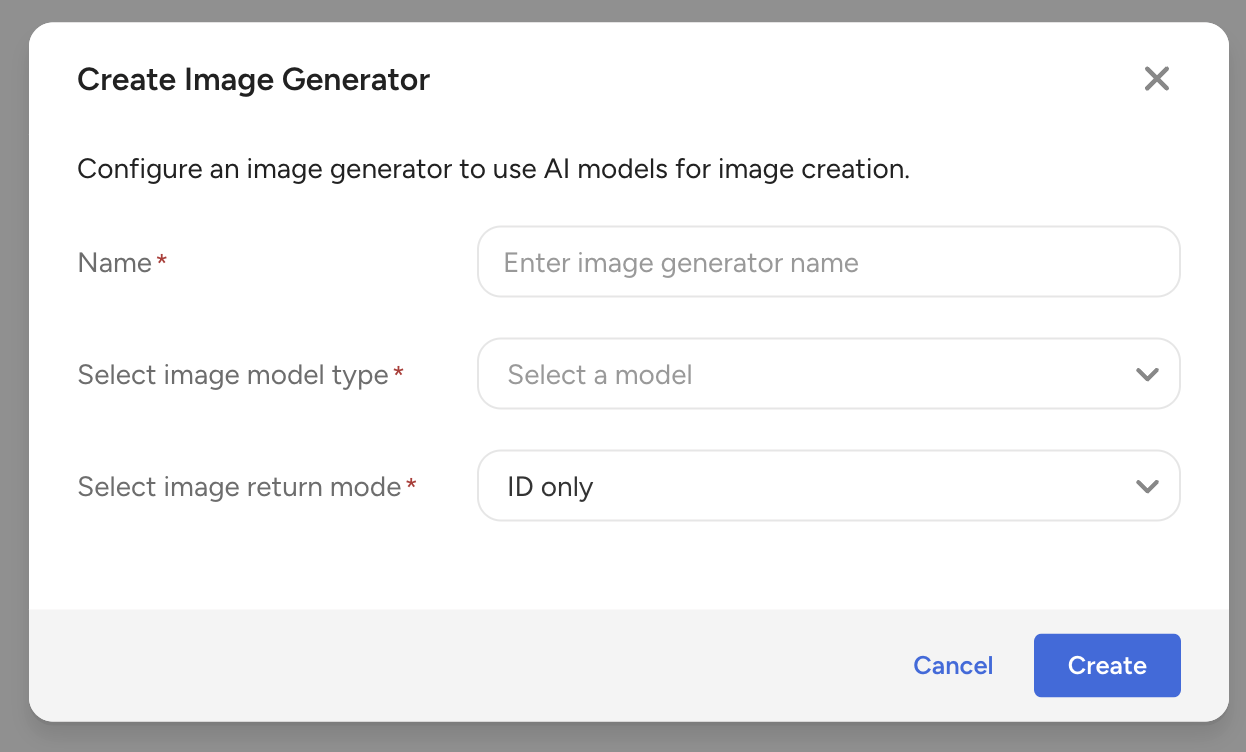The height and width of the screenshot is (752, 1246).
Task: Click the Name input field
Action: point(828,262)
